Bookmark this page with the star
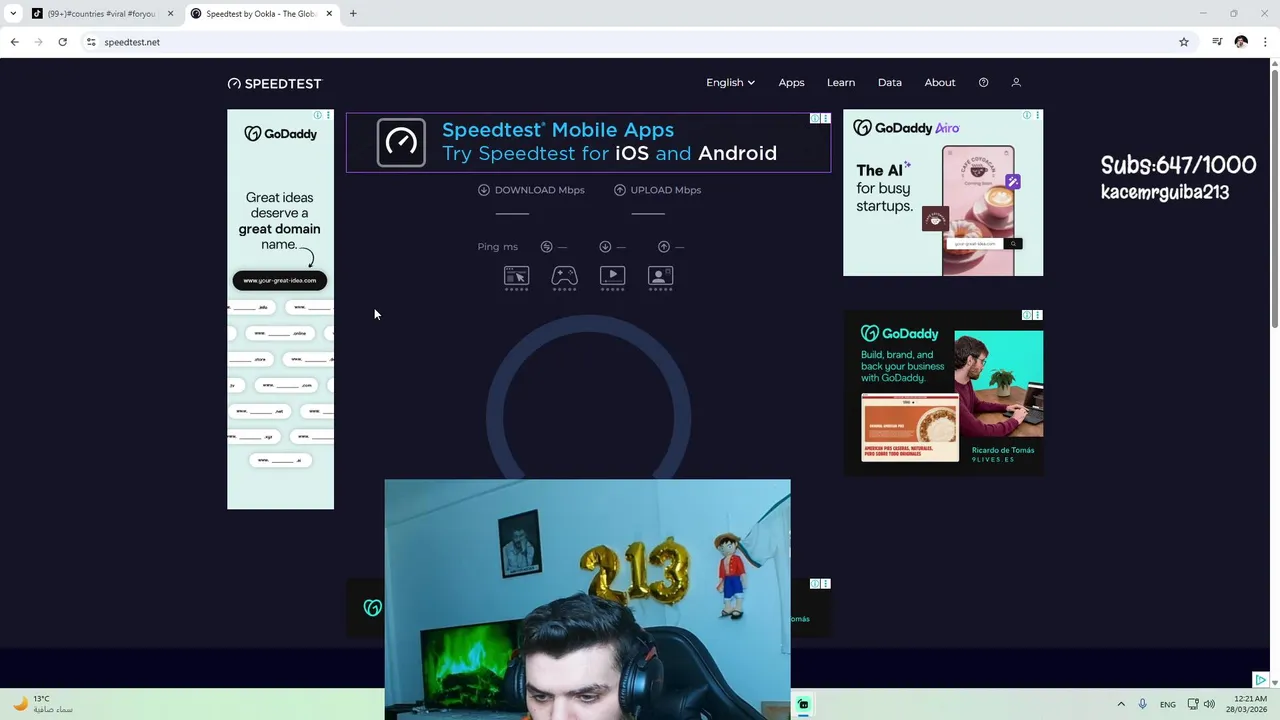Image resolution: width=1280 pixels, height=720 pixels. (x=1184, y=42)
